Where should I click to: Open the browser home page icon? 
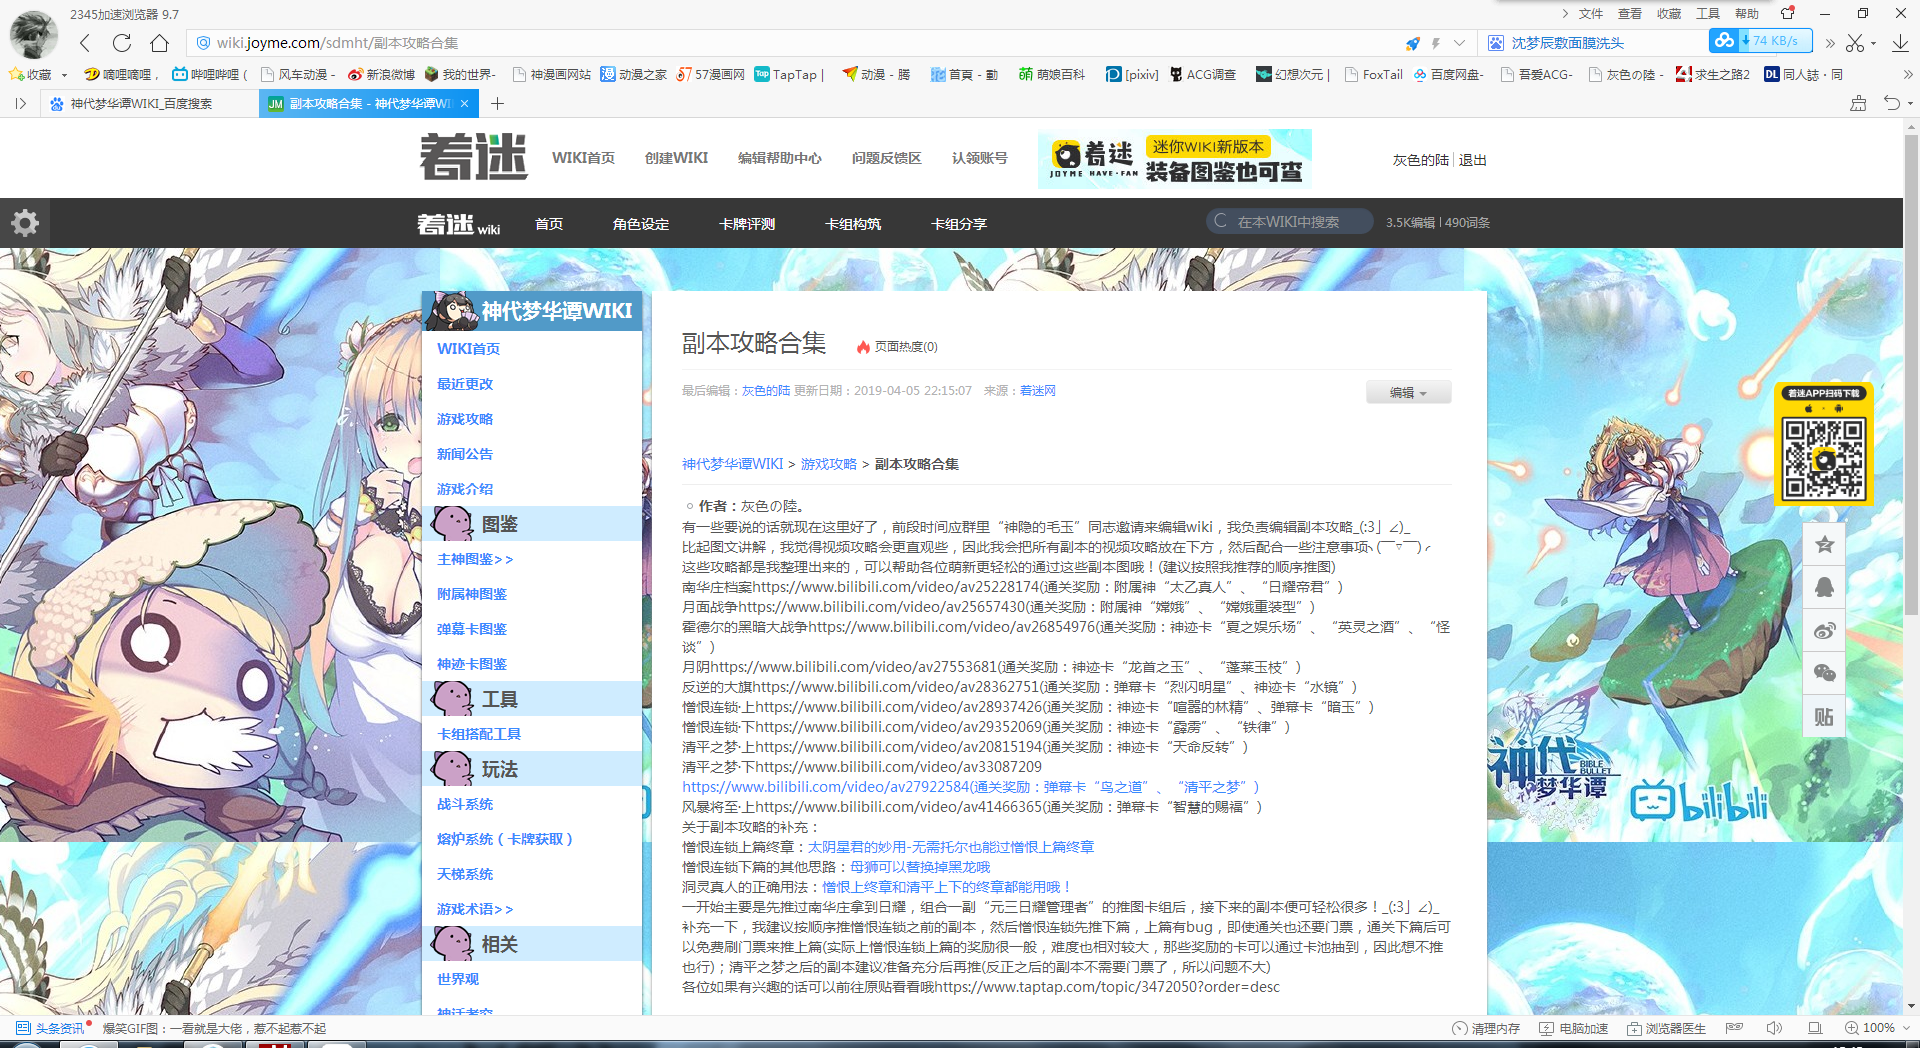point(159,43)
